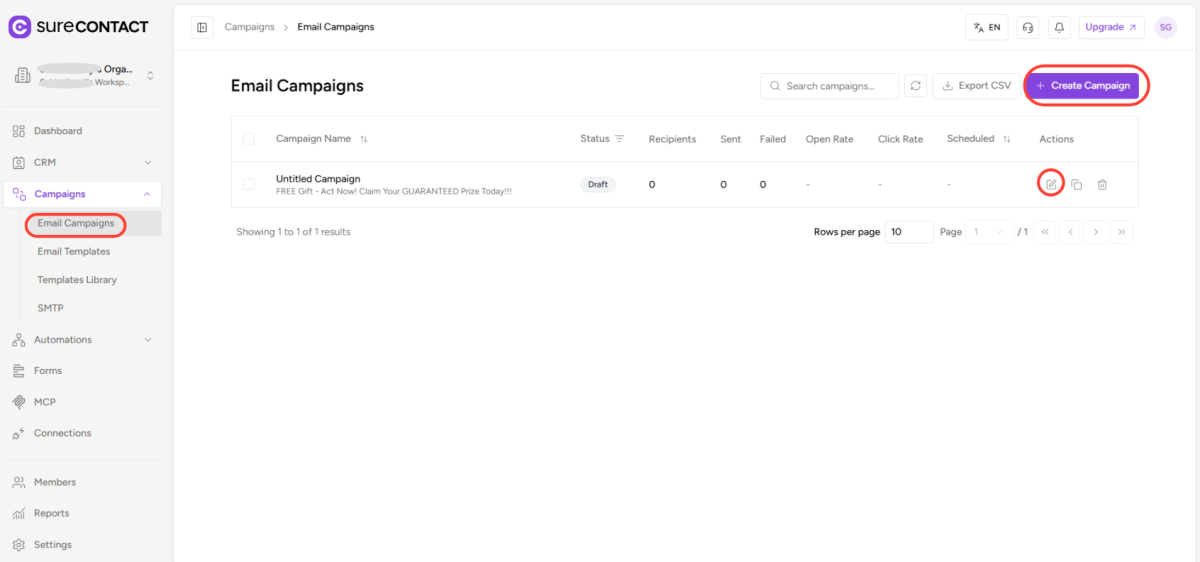Open the EN language selector

click(x=986, y=28)
